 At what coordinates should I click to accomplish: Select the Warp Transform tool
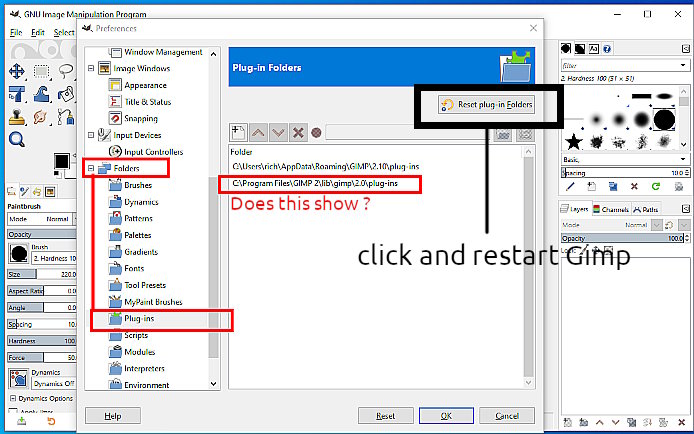point(42,94)
